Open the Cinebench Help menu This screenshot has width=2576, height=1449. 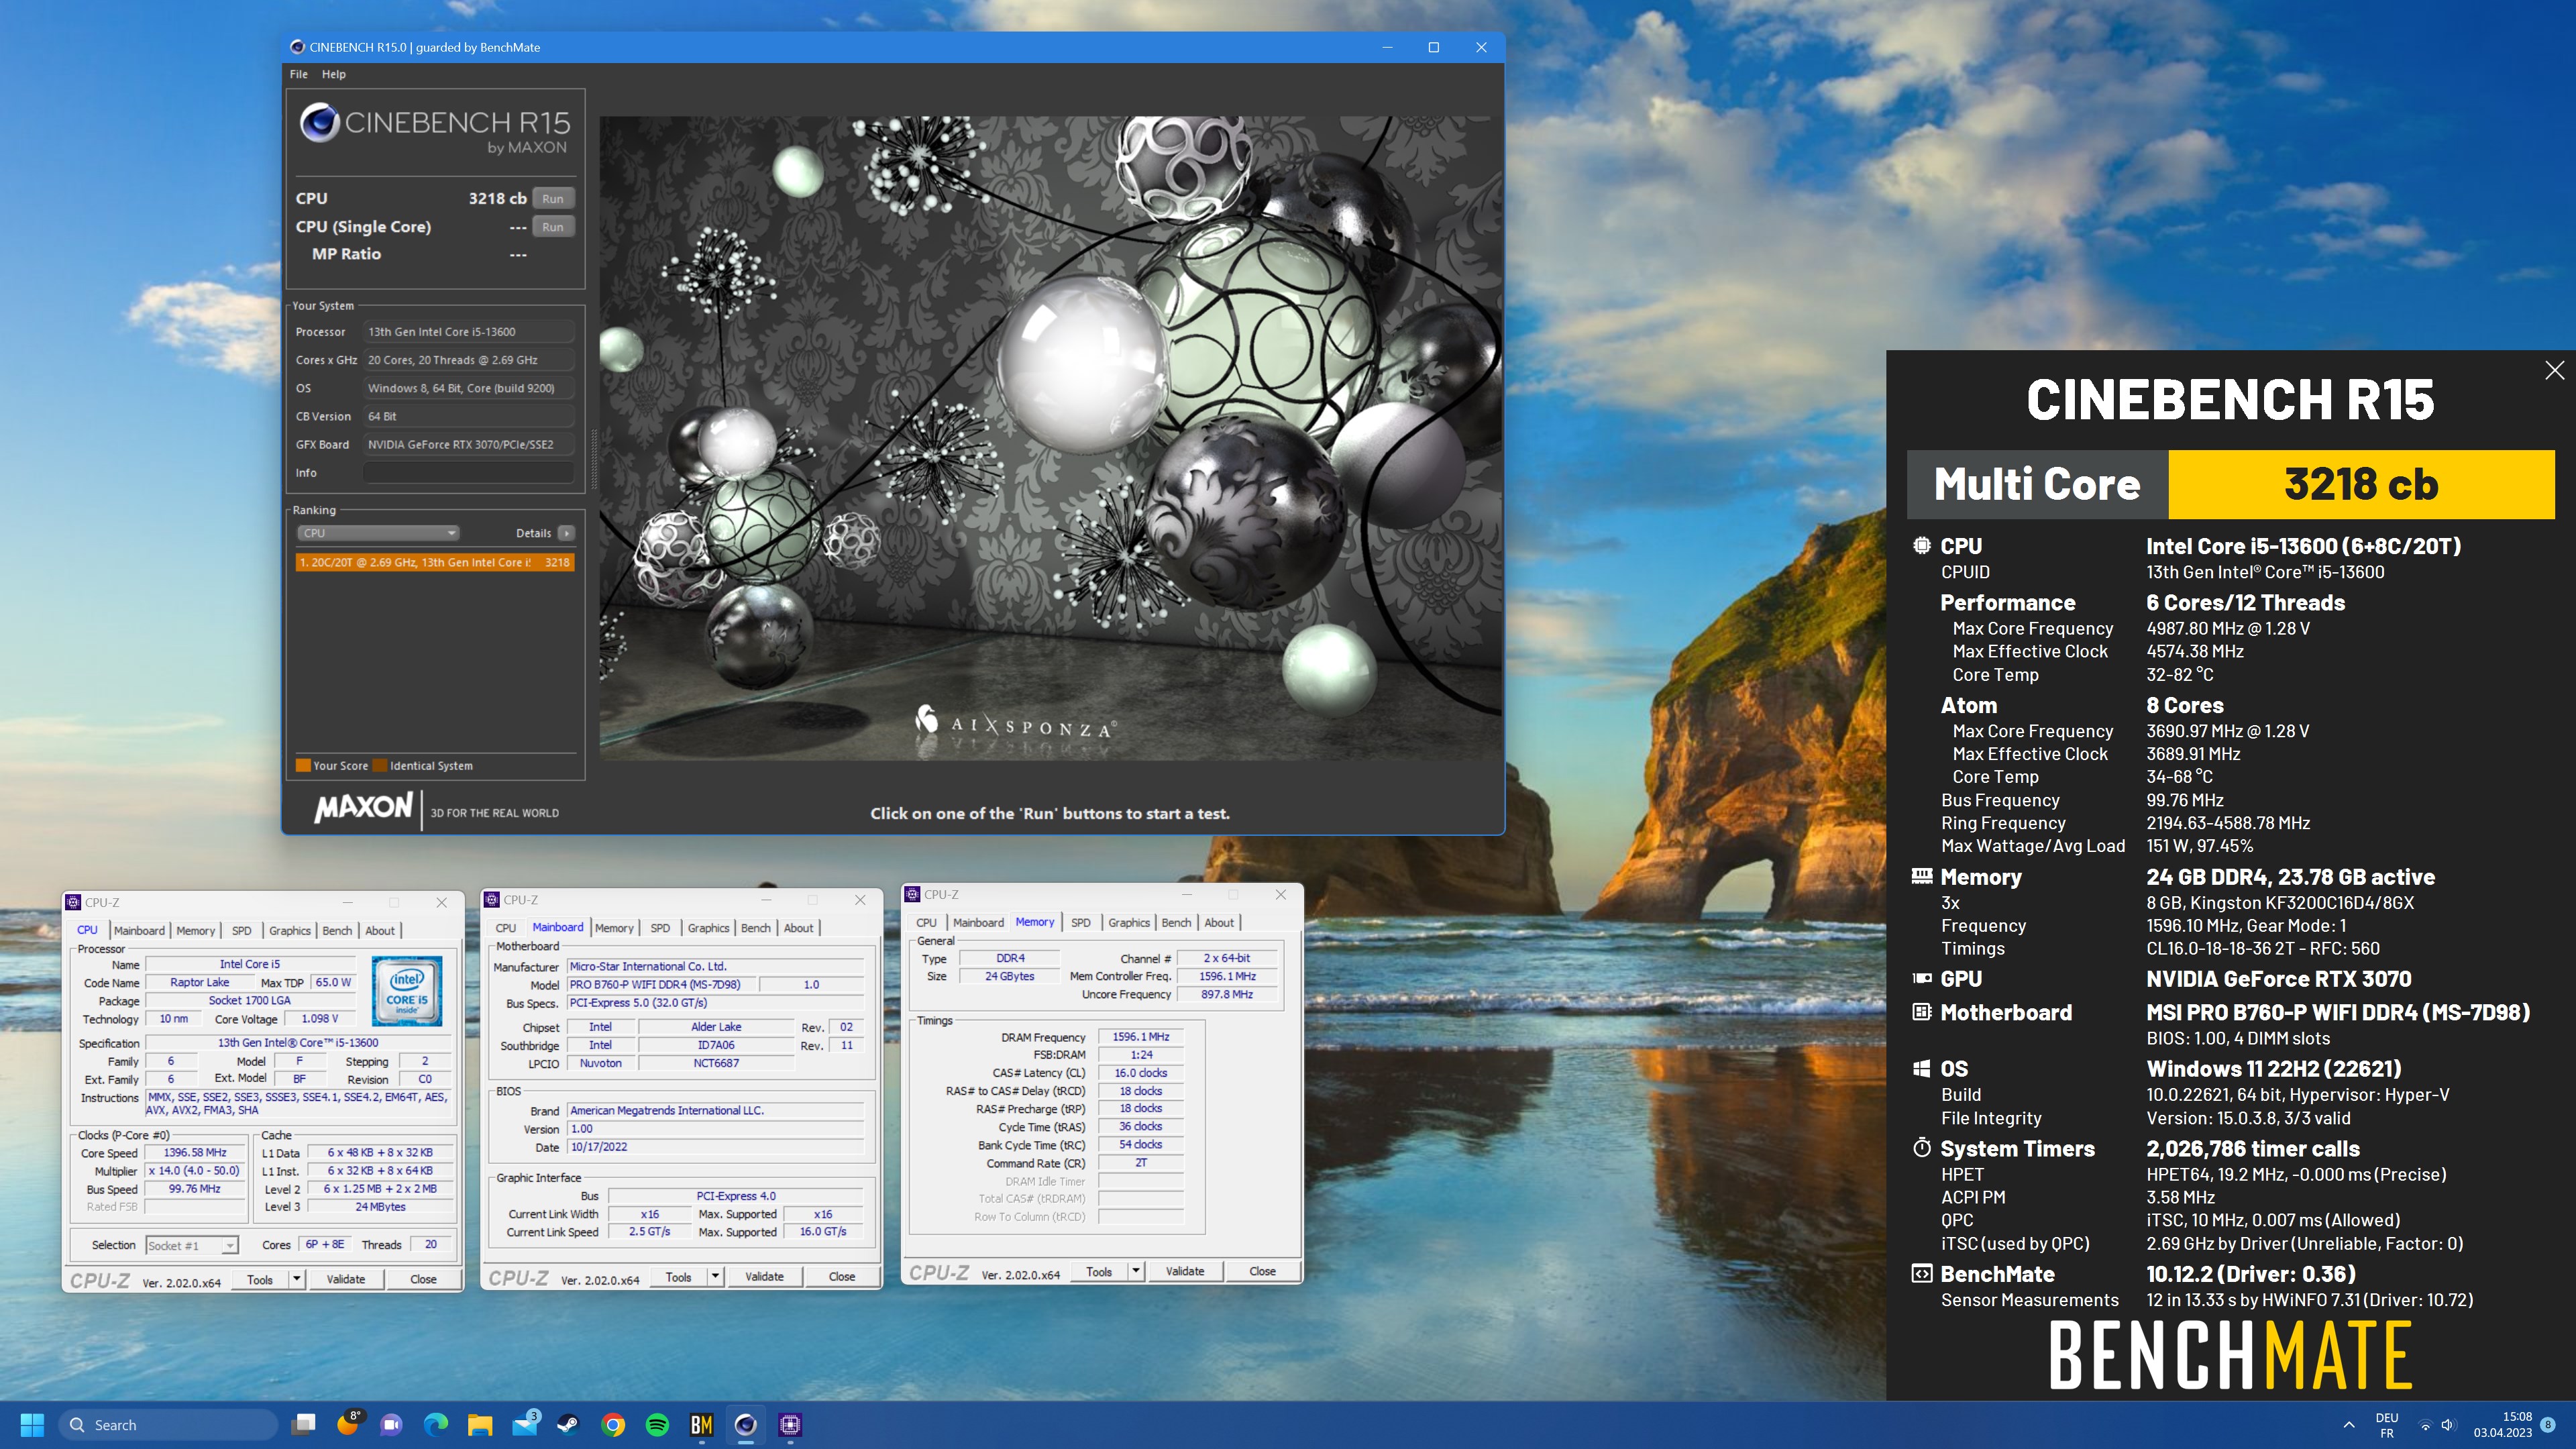coord(333,74)
